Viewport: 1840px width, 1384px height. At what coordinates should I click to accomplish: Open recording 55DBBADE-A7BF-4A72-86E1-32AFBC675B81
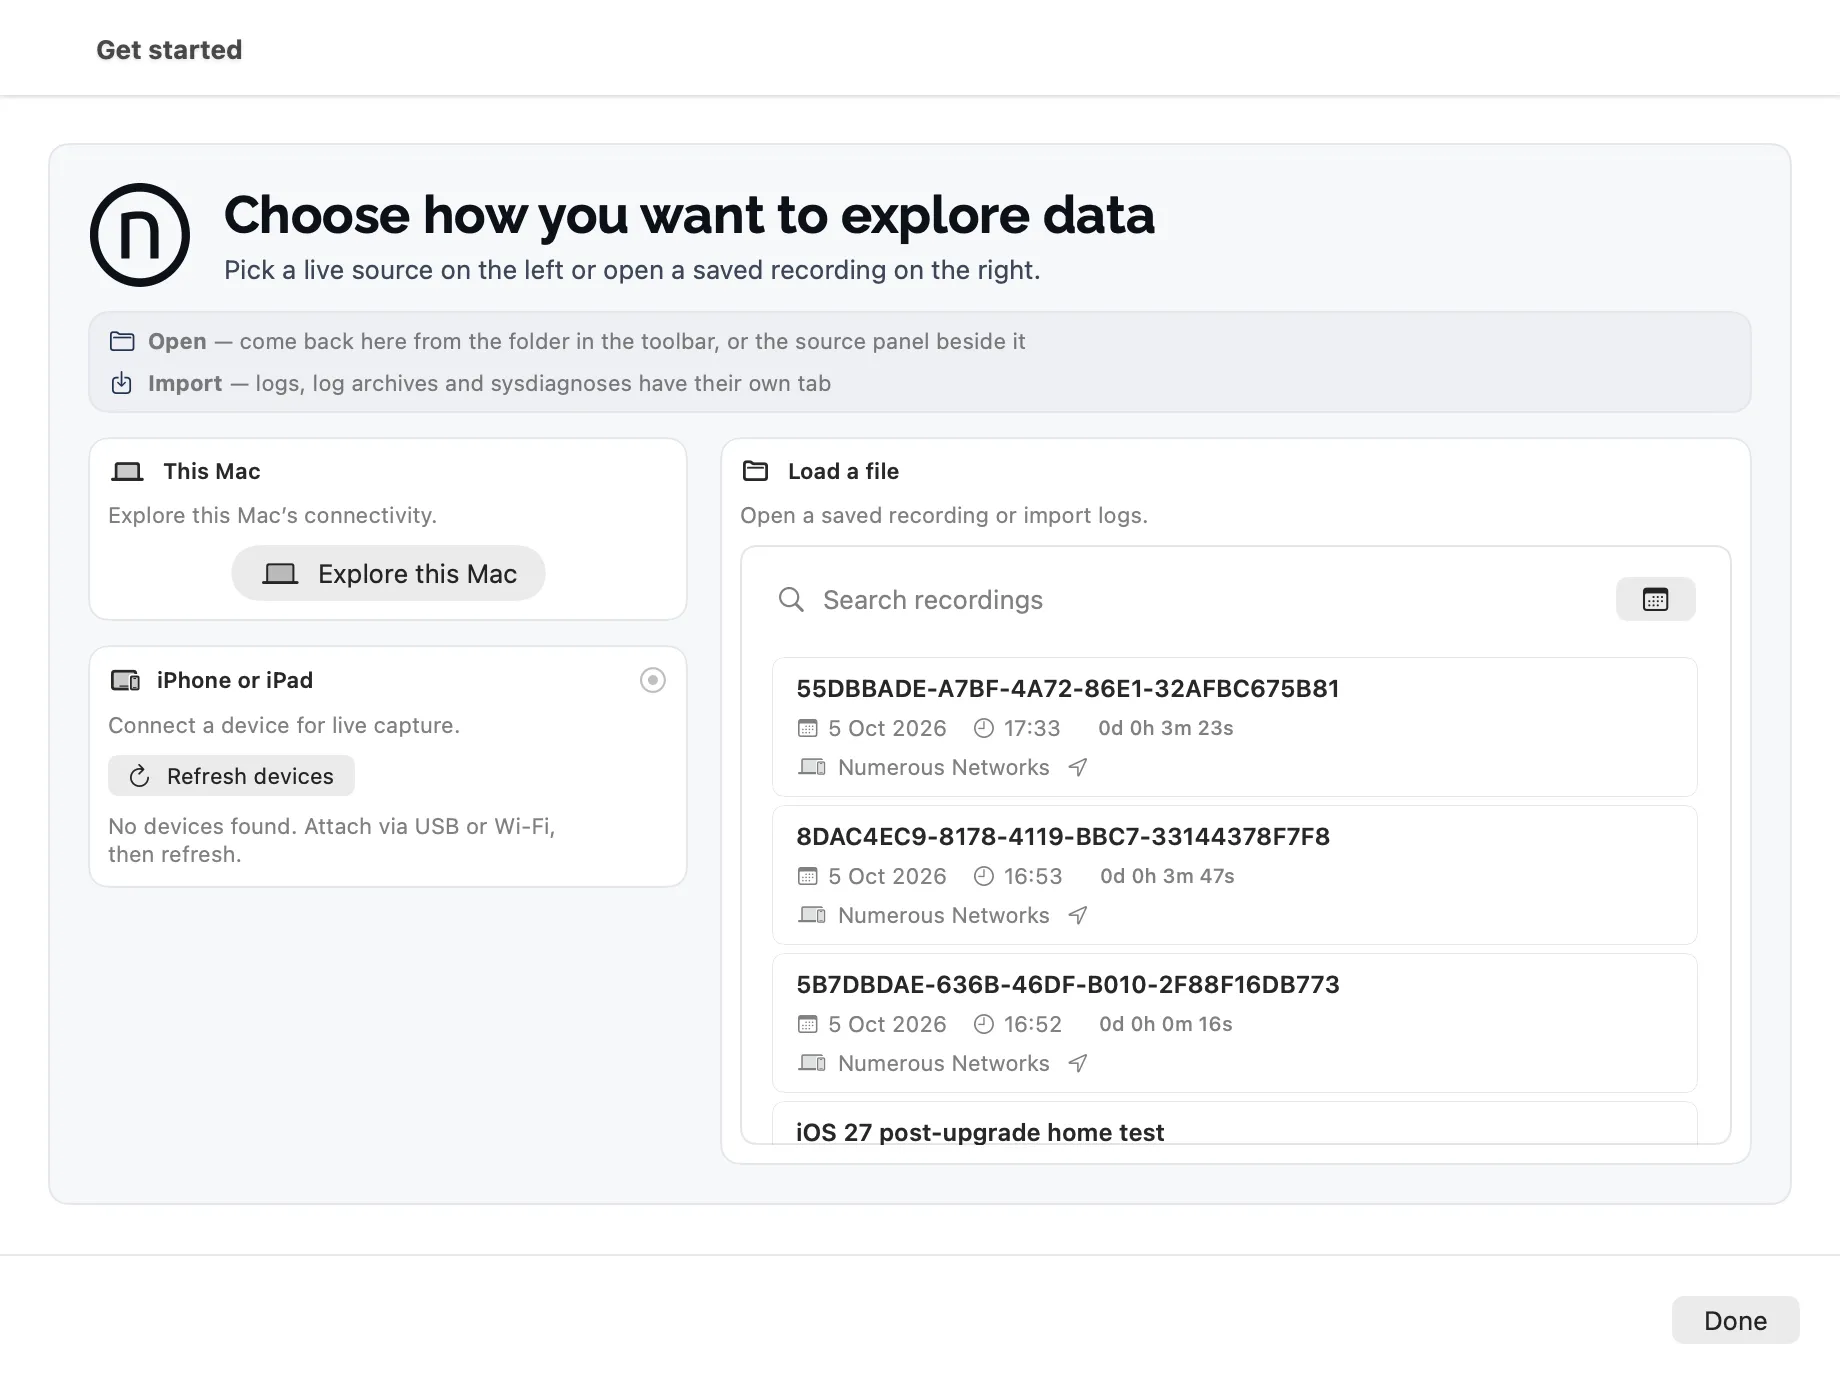pyautogui.click(x=1235, y=727)
